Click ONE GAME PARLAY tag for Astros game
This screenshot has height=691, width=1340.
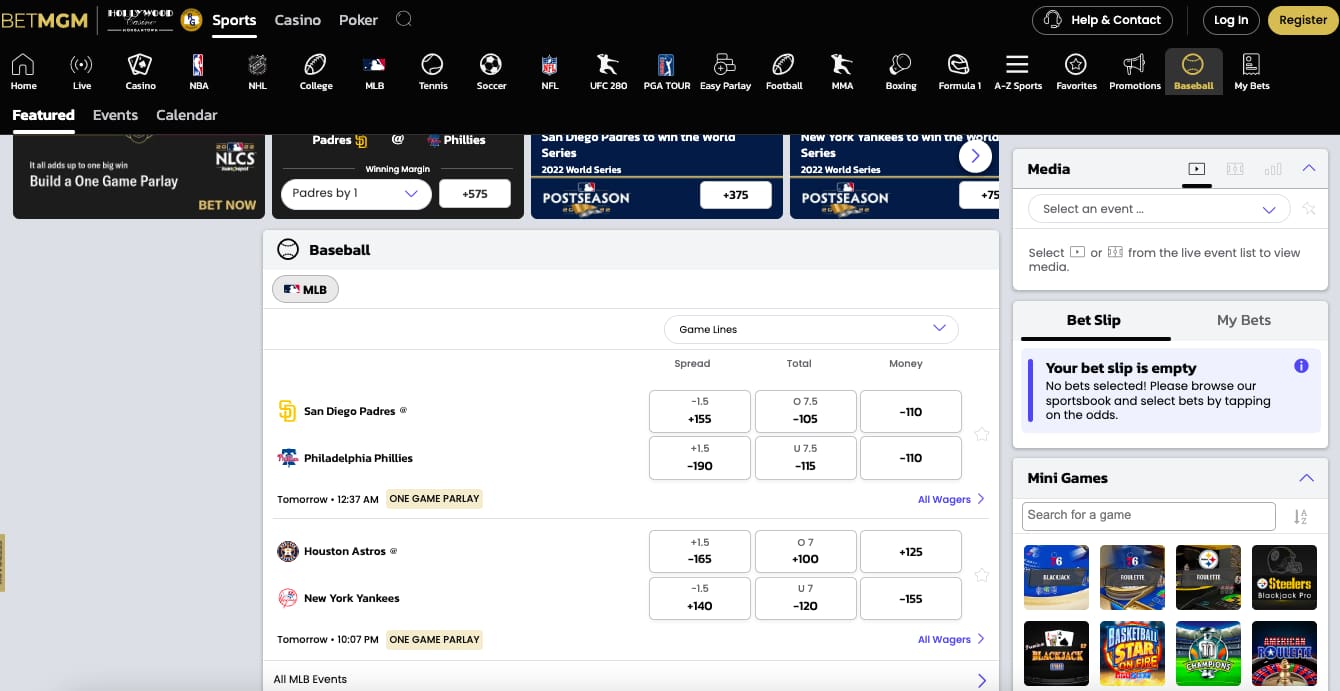pyautogui.click(x=434, y=639)
